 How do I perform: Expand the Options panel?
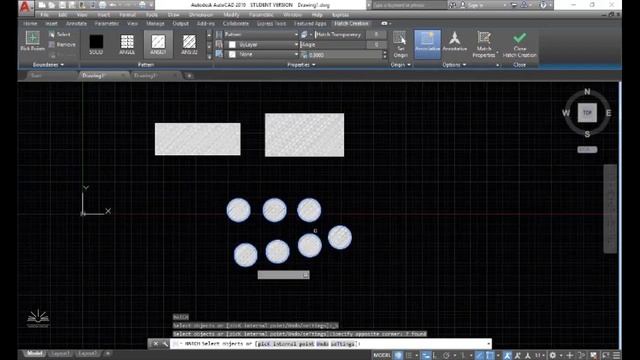click(454, 65)
